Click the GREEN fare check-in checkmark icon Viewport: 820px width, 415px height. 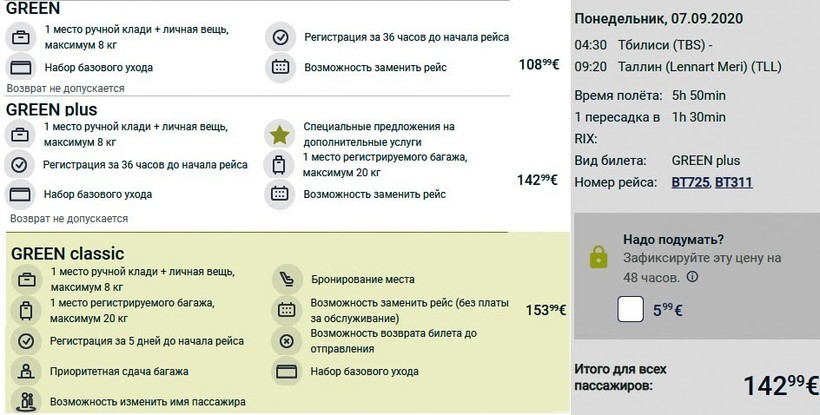pyautogui.click(x=281, y=37)
